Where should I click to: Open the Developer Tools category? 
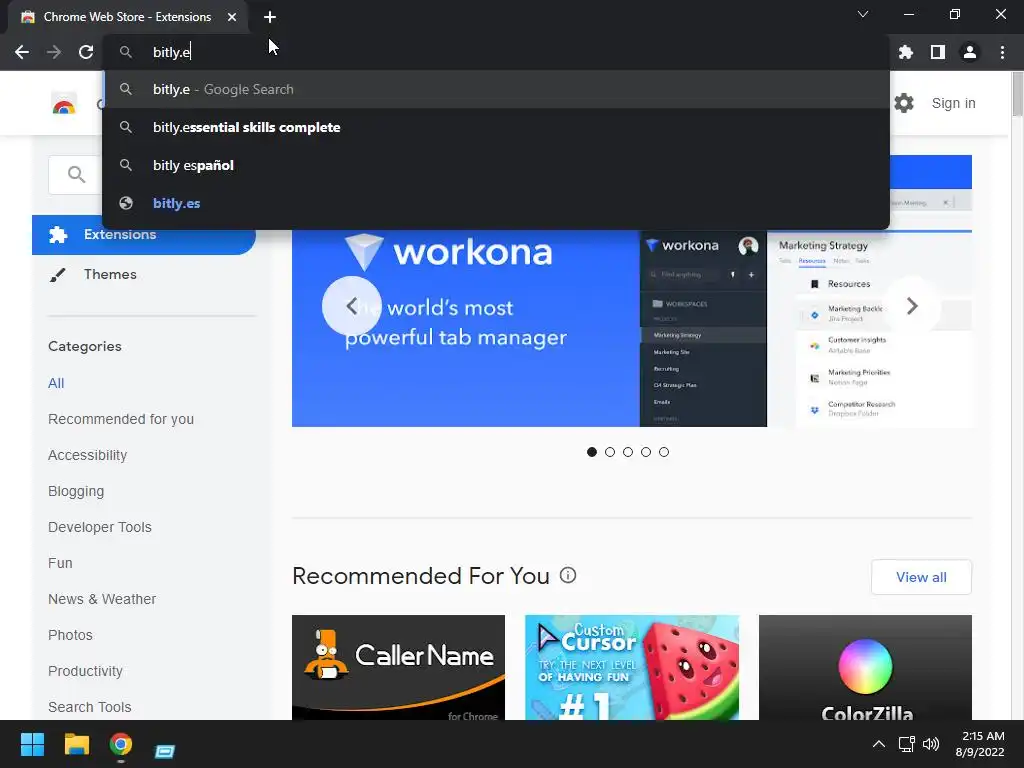tap(100, 527)
